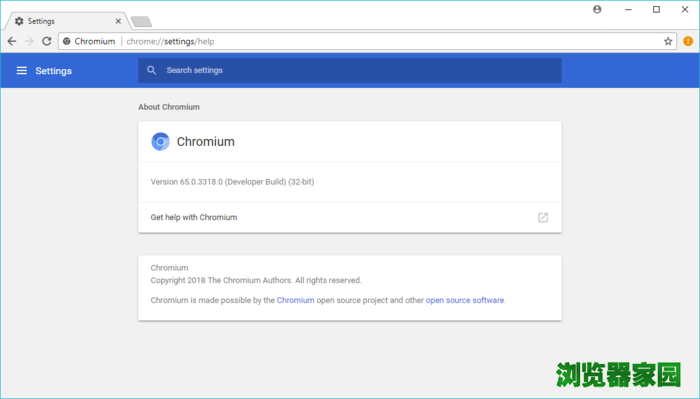Bookmark this page with the star icon
700x399 pixels.
(x=668, y=42)
